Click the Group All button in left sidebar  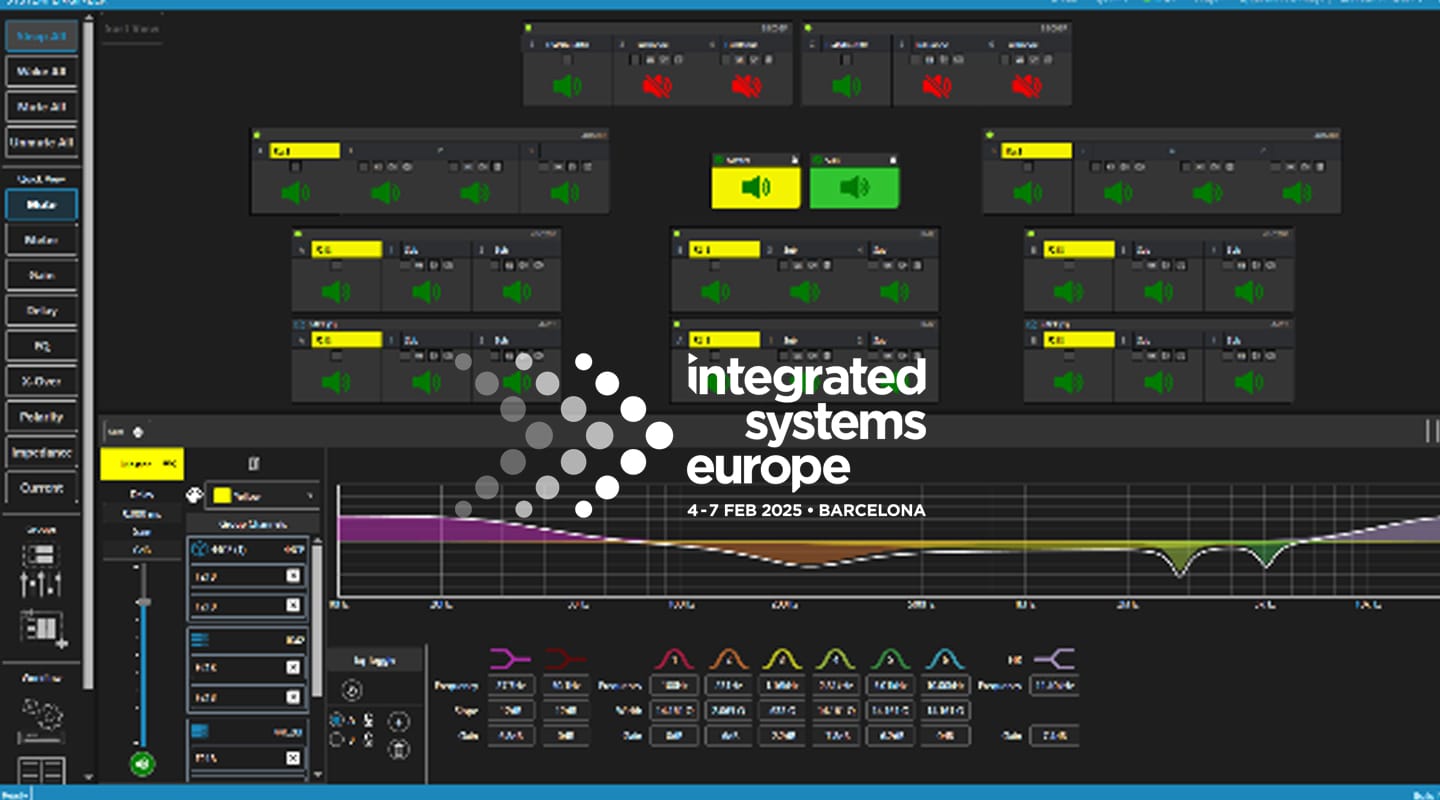pos(41,36)
